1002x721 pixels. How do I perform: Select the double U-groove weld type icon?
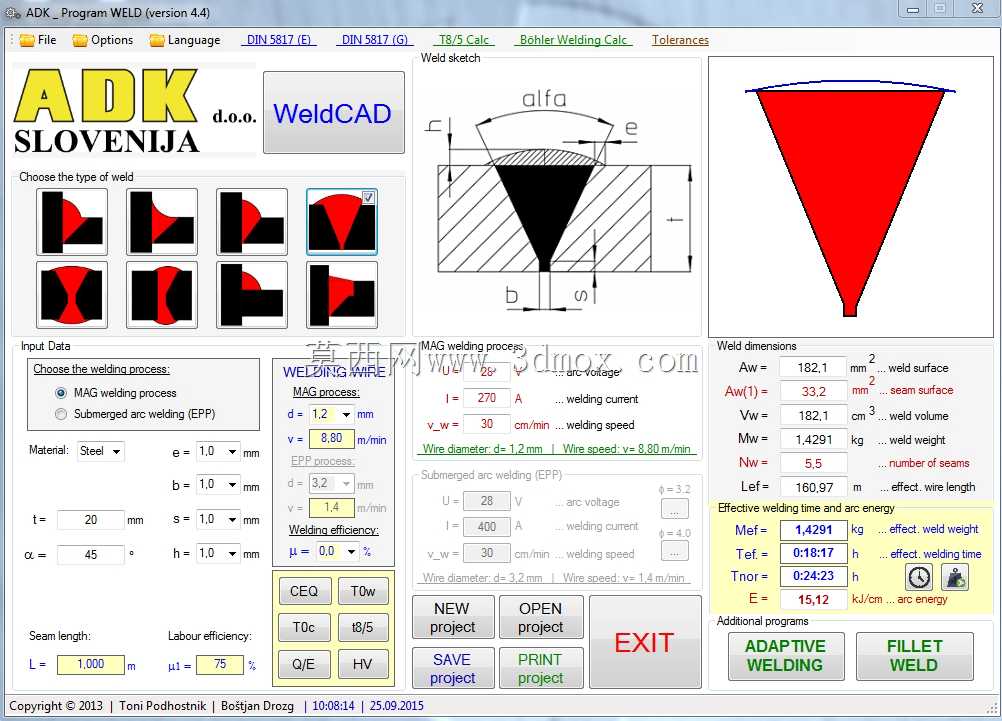click(x=162, y=295)
